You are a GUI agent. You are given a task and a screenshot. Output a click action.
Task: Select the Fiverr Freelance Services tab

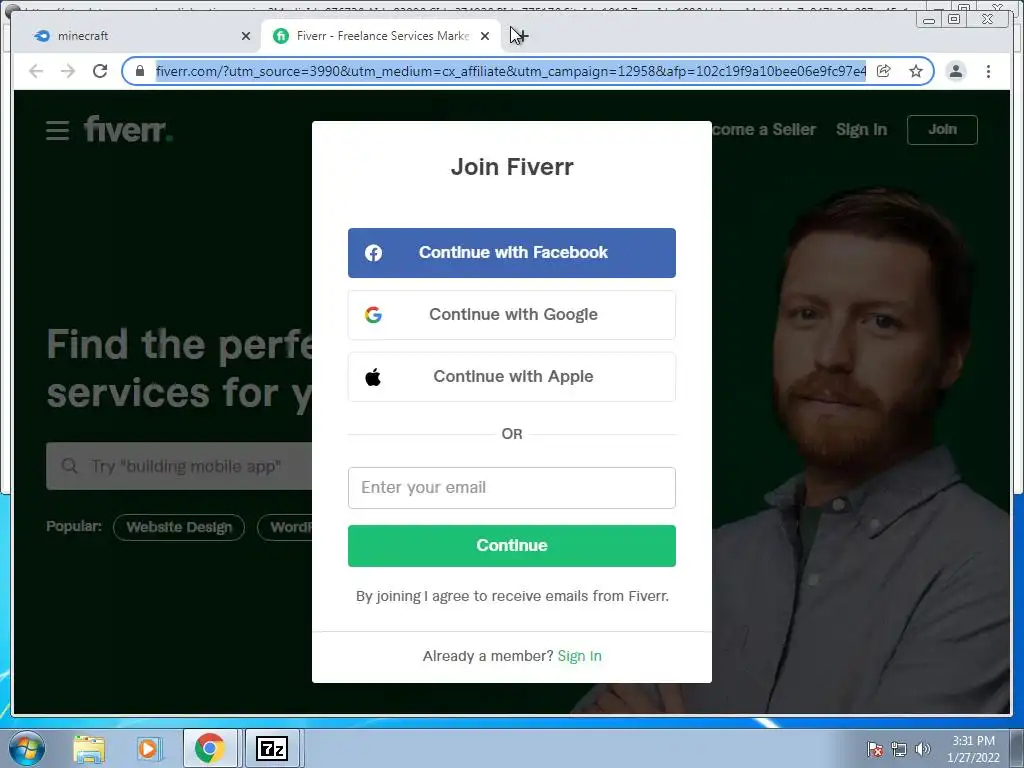(x=379, y=36)
